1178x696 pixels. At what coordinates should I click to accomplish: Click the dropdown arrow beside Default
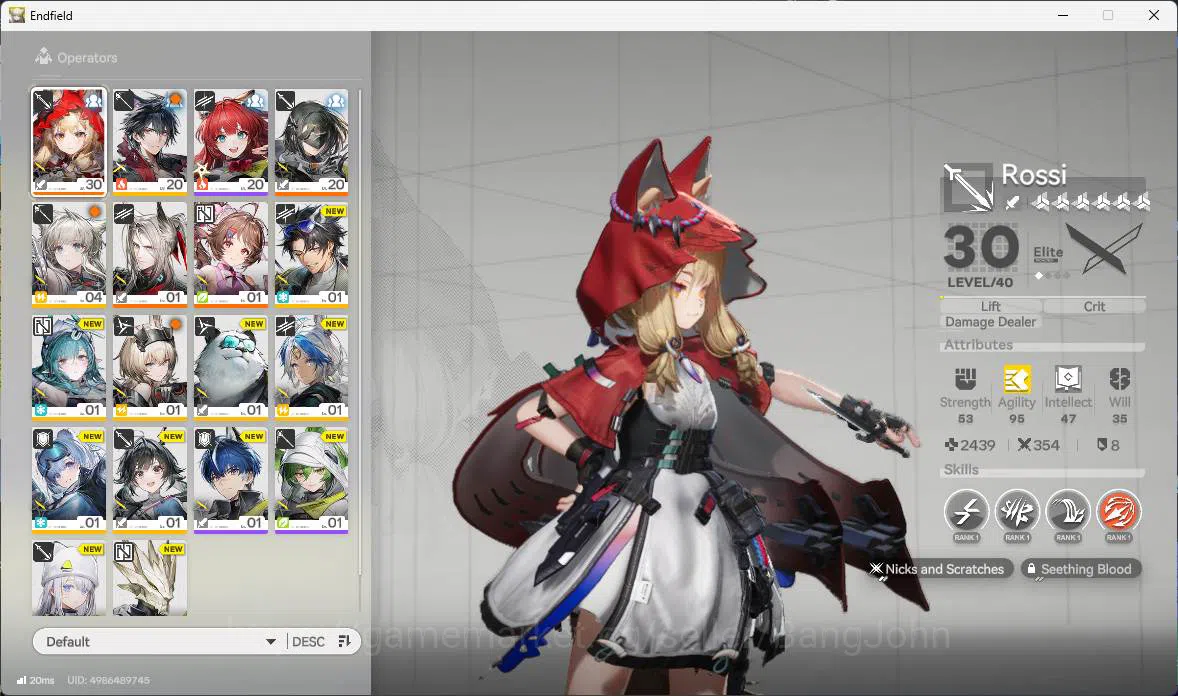[x=270, y=642]
